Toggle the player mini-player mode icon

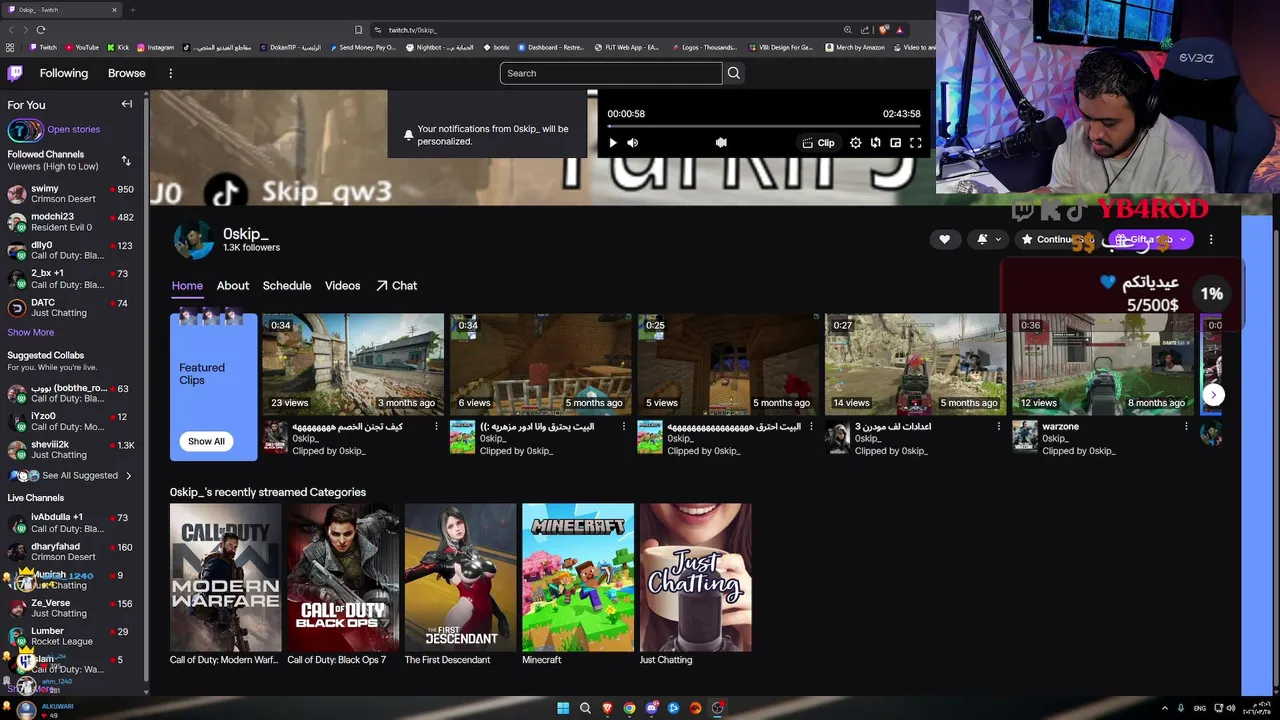[x=896, y=143]
